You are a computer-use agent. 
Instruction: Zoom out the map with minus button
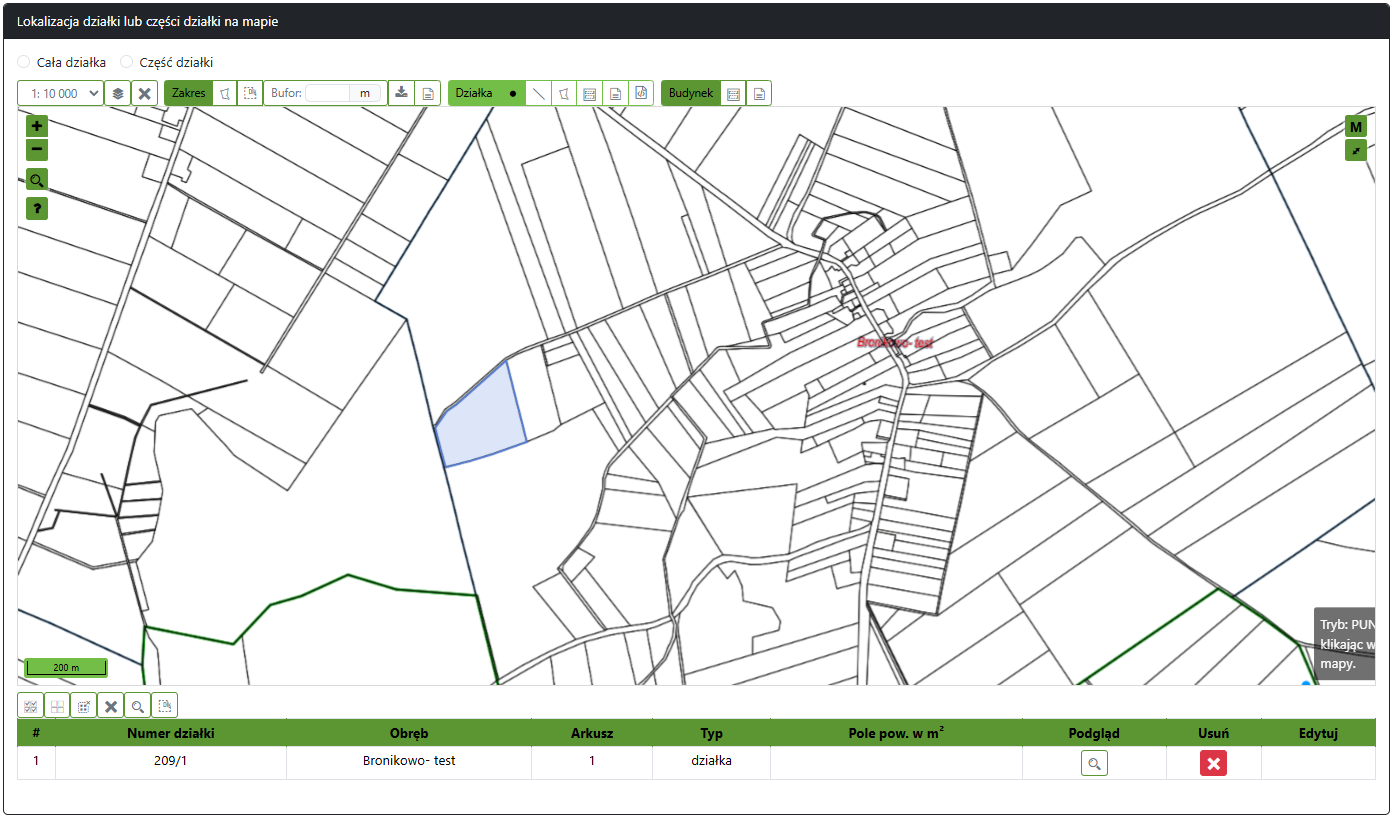[x=37, y=150]
